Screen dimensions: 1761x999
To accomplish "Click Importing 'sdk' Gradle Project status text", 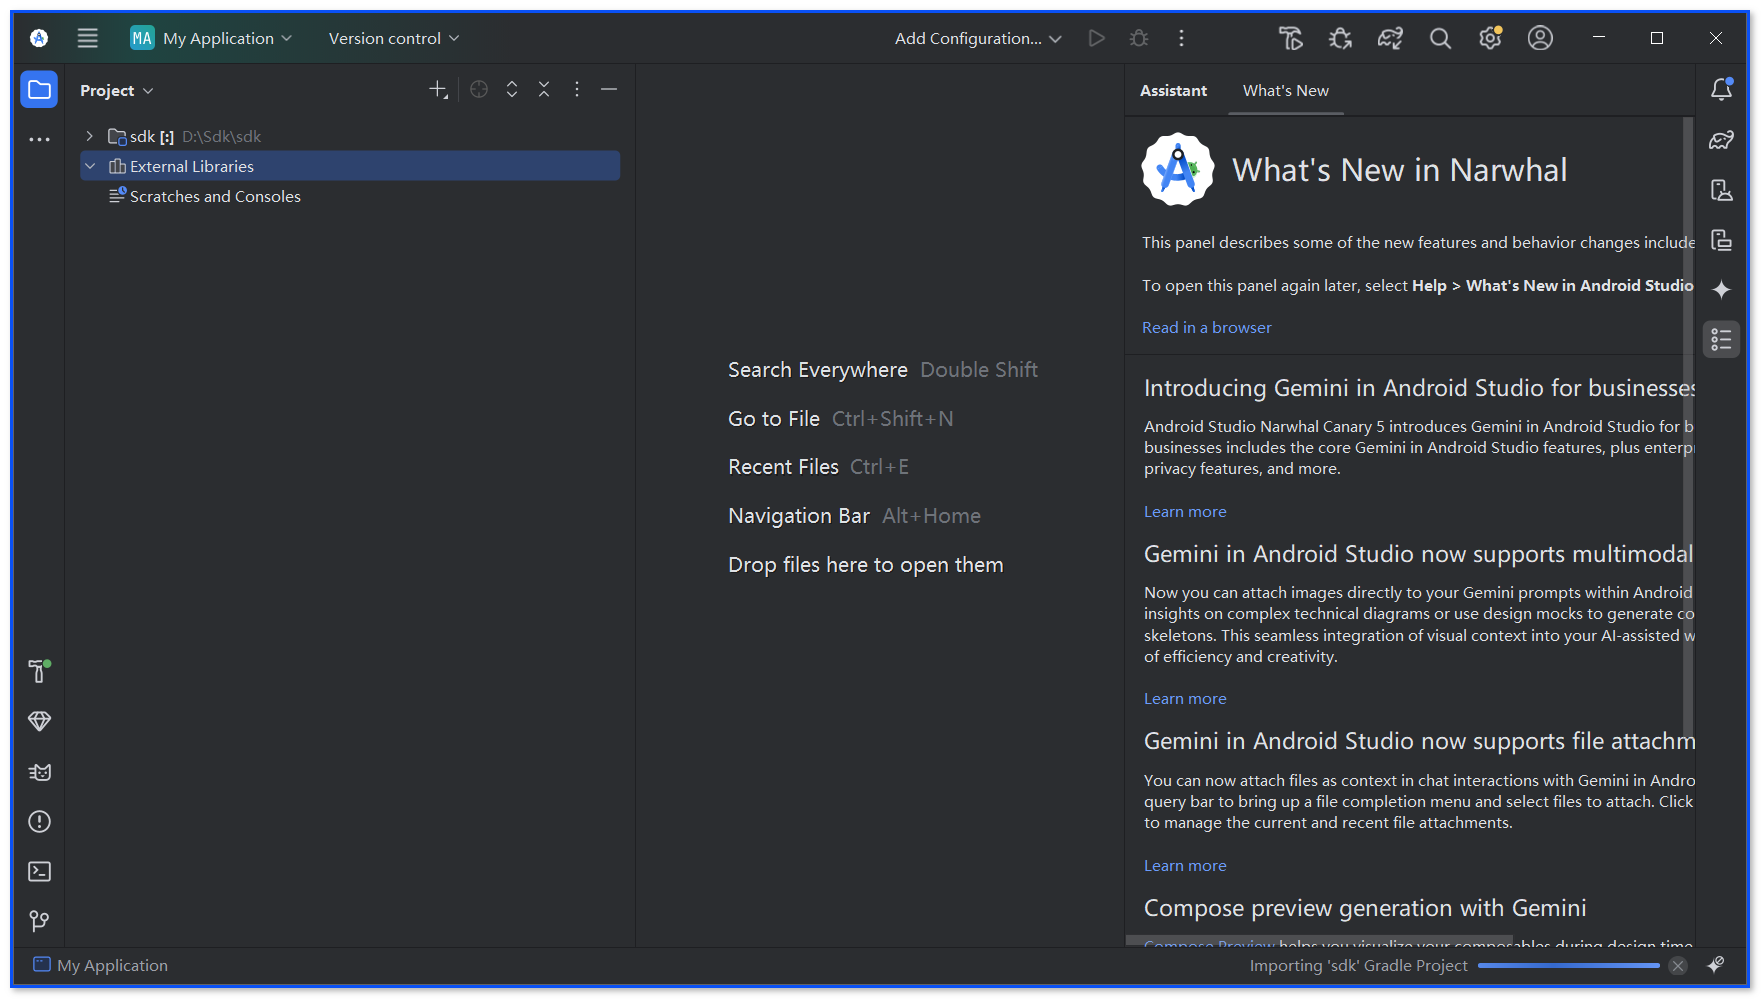I will pyautogui.click(x=1358, y=966).
